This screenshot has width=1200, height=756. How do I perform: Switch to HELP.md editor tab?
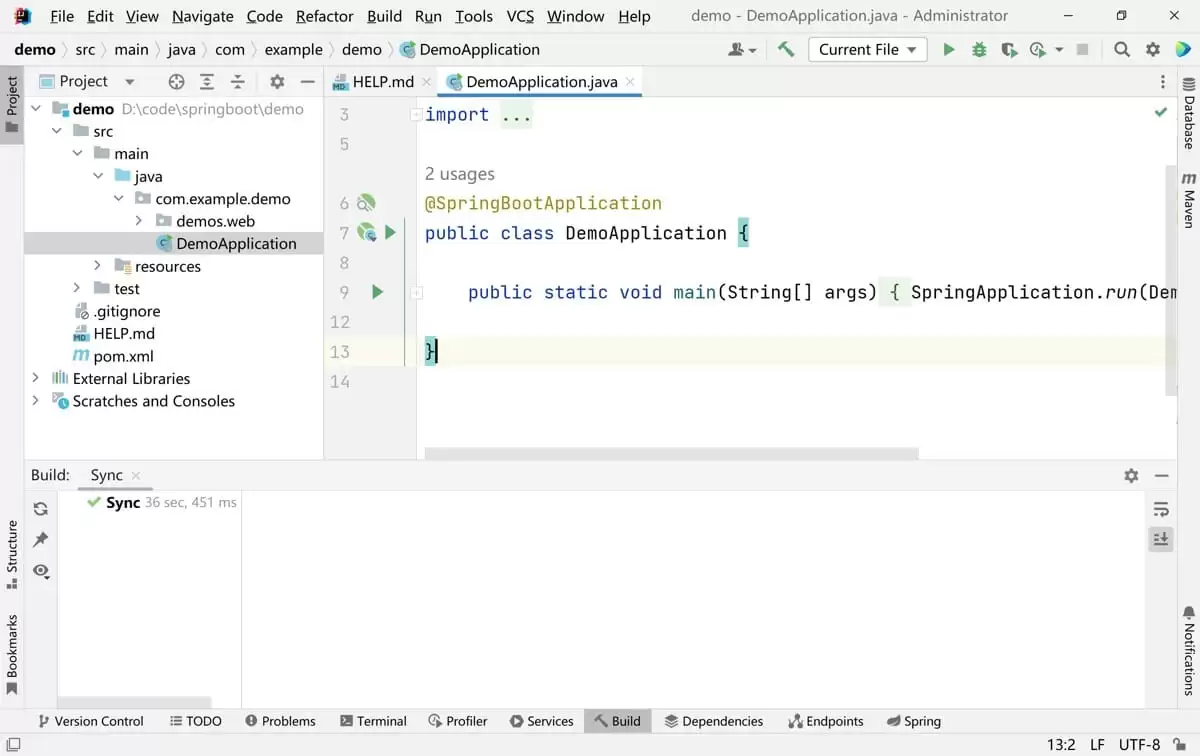point(383,82)
